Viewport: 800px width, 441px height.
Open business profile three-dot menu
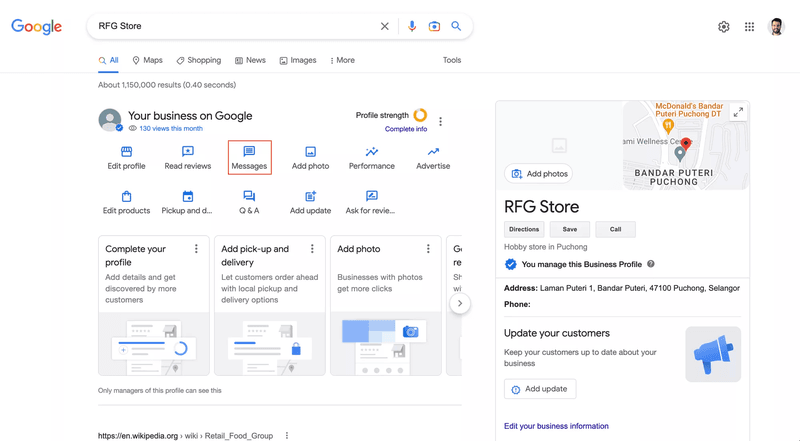tap(440, 121)
